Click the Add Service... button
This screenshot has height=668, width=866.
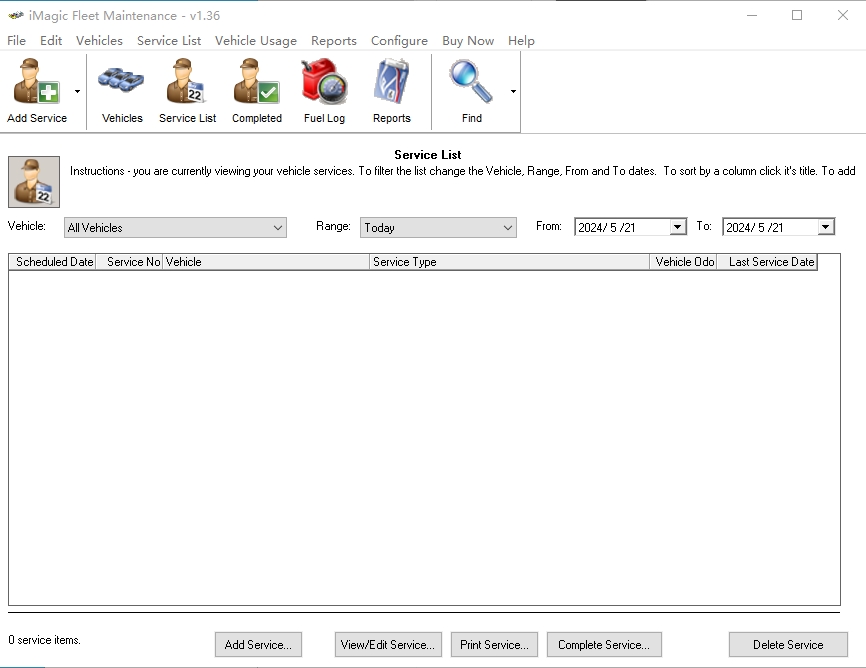point(258,645)
